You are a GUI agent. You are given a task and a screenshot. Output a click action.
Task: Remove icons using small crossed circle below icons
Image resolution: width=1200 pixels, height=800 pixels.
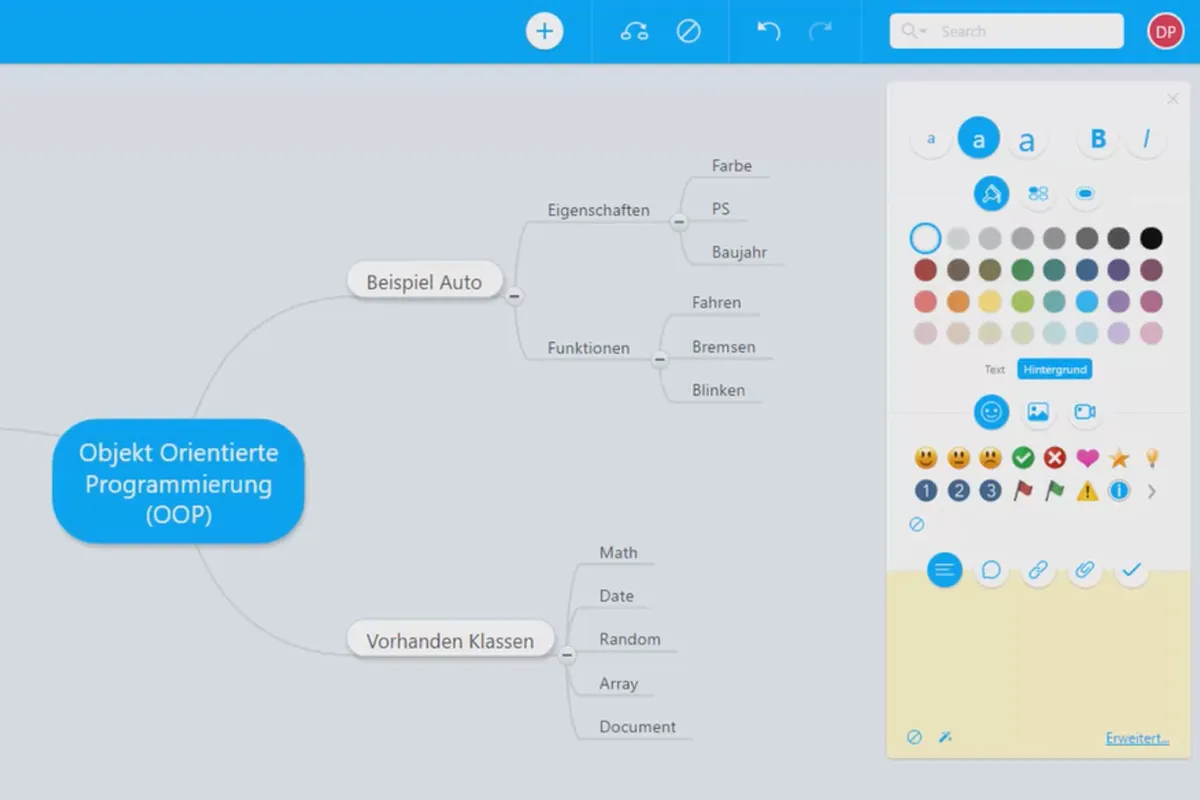(x=917, y=524)
